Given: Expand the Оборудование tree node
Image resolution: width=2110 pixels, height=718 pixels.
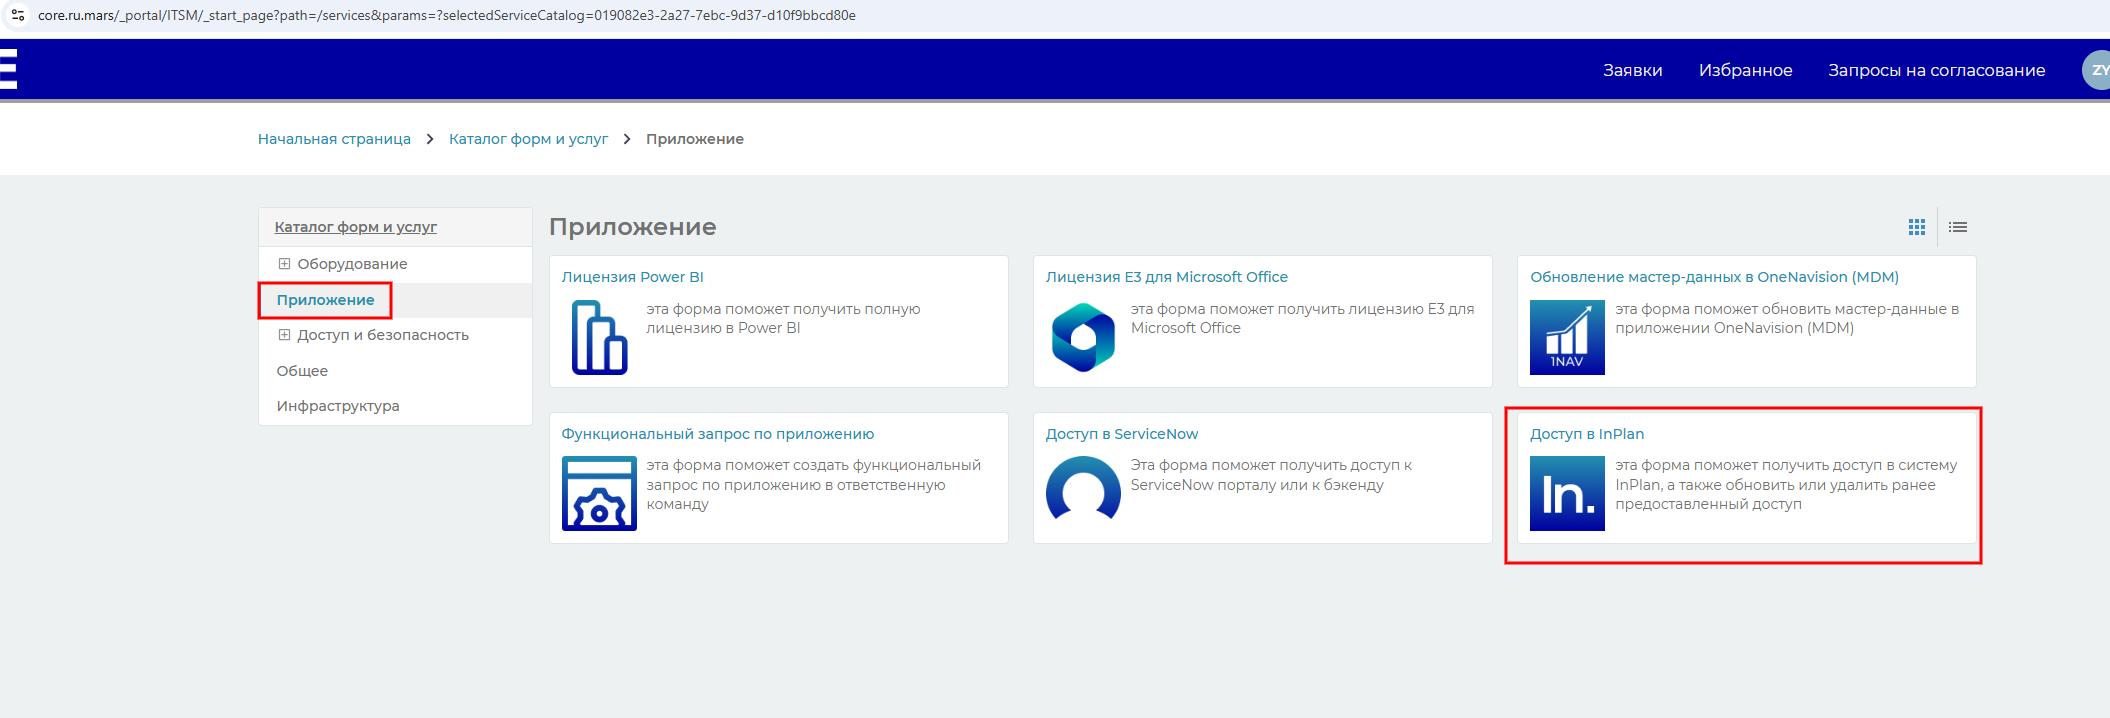Looking at the screenshot, I should 284,264.
